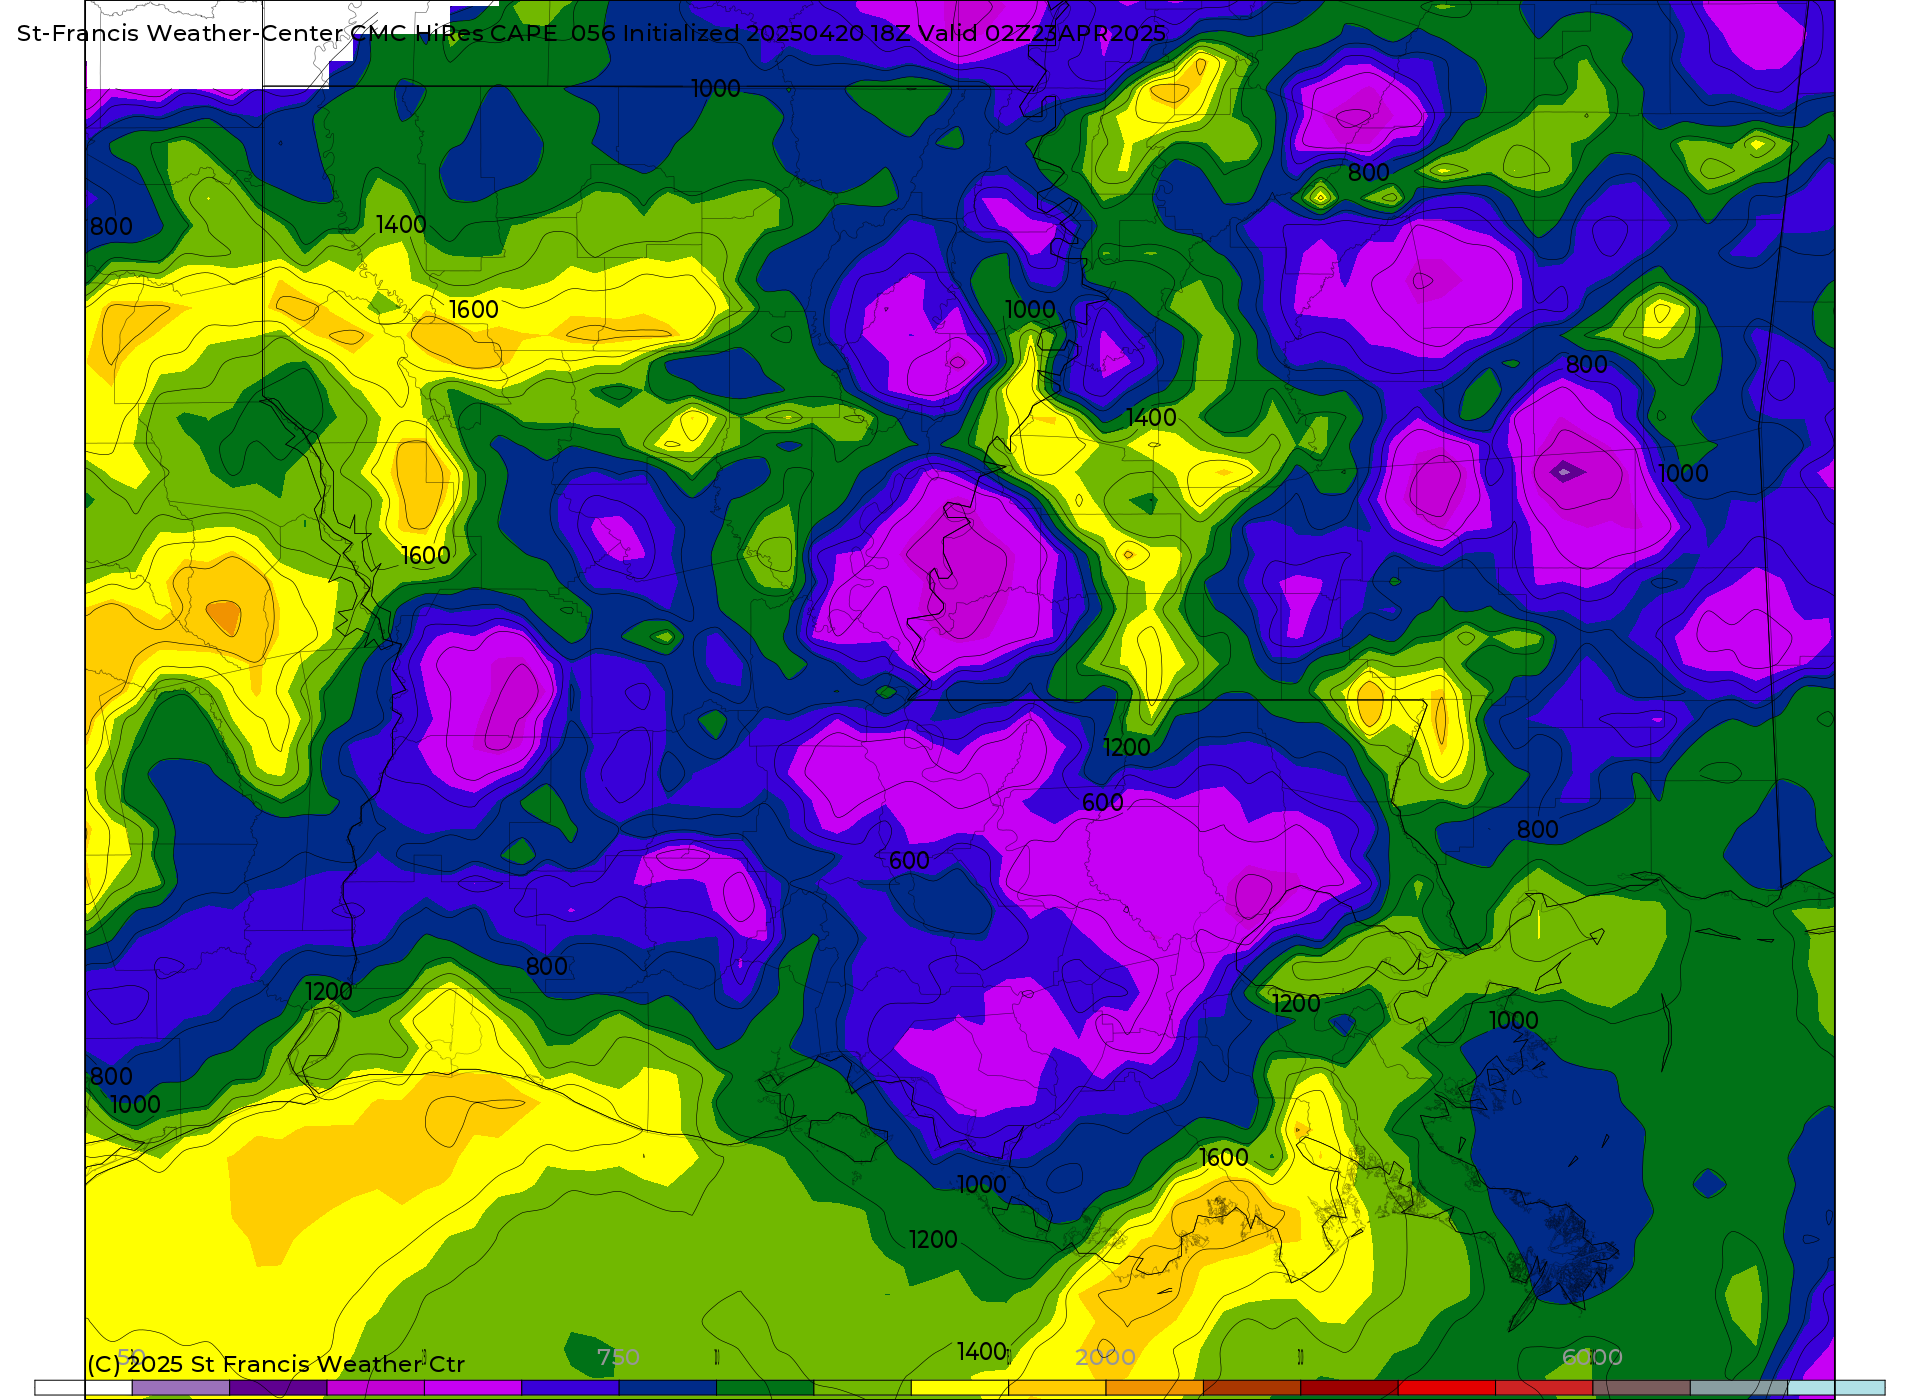Click the "(C) 2025 St Francis Weather Ctr" copyright text

[276, 1364]
